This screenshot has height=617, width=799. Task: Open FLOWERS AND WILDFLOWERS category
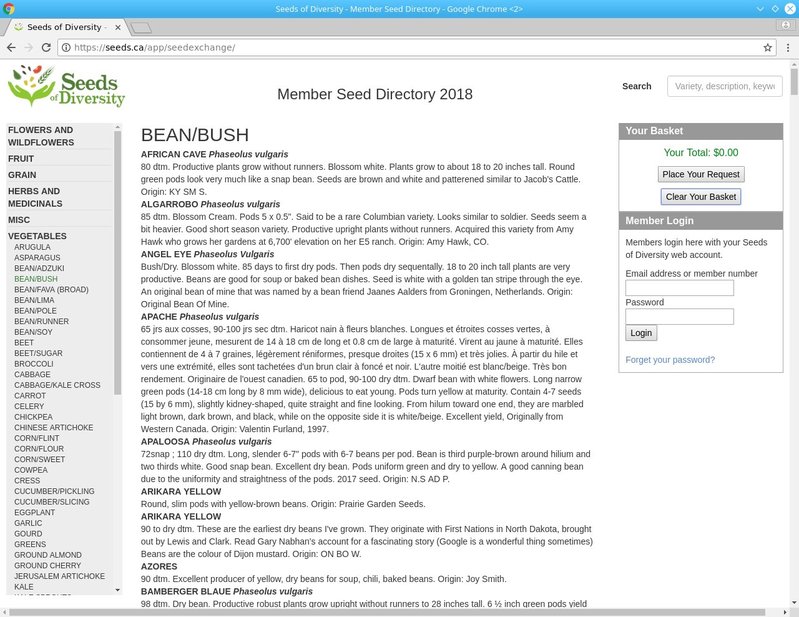click(x=41, y=136)
